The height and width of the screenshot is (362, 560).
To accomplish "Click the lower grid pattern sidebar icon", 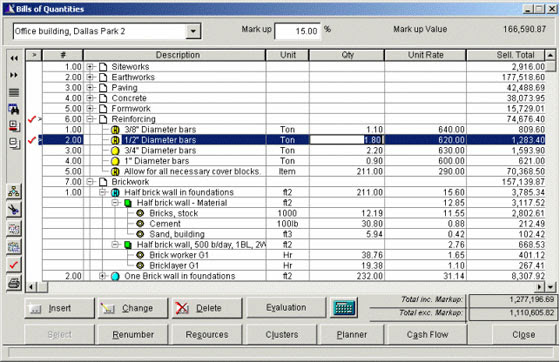I will (x=14, y=247).
